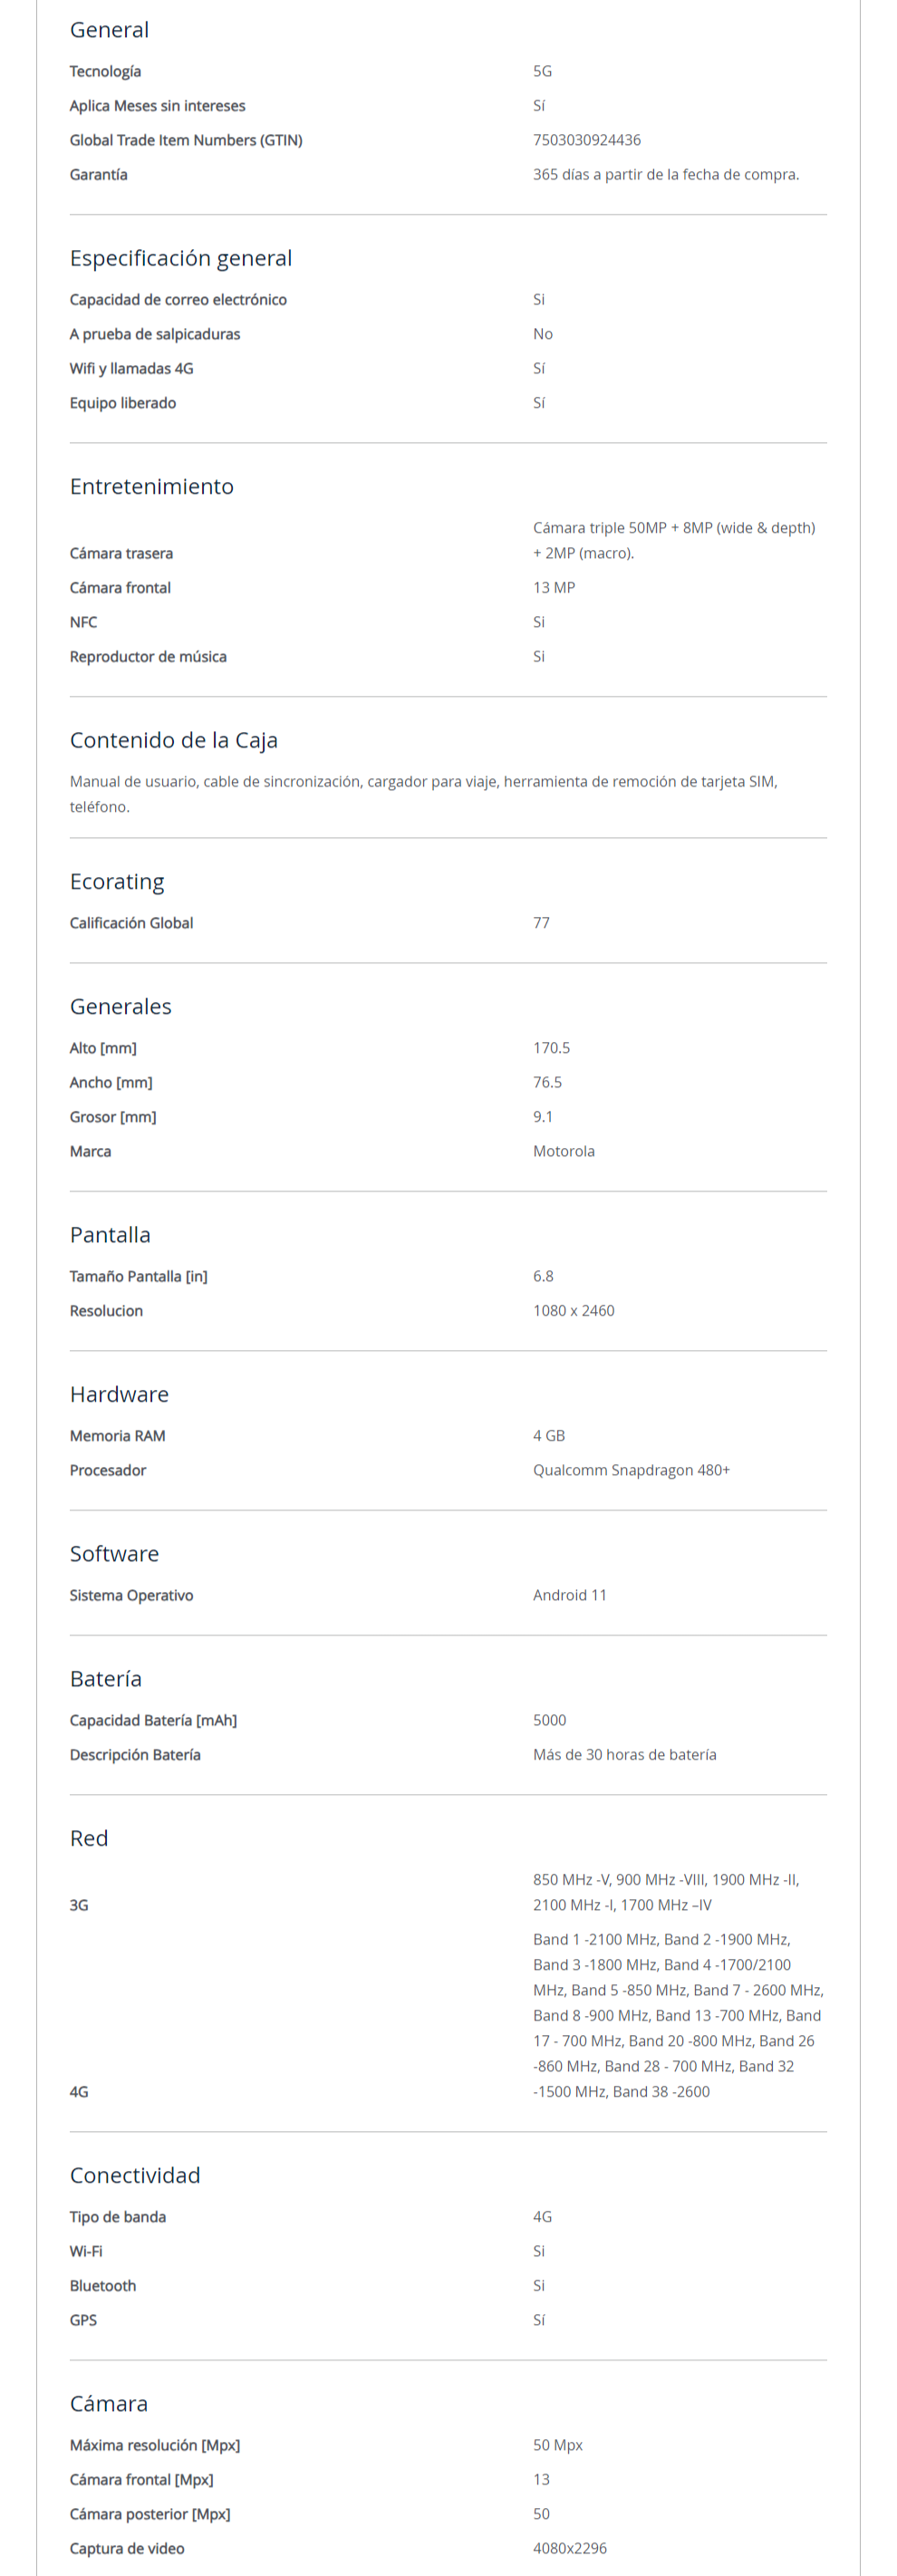Click the Sistema Operativo value Android 11
The width and height of the screenshot is (897, 2576).
(x=569, y=1595)
